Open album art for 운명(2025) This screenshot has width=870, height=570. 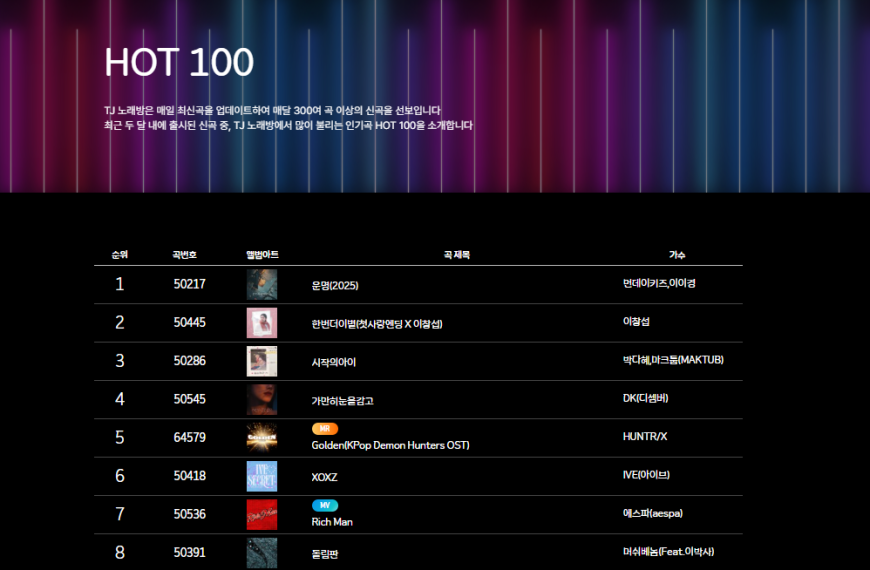[262, 285]
